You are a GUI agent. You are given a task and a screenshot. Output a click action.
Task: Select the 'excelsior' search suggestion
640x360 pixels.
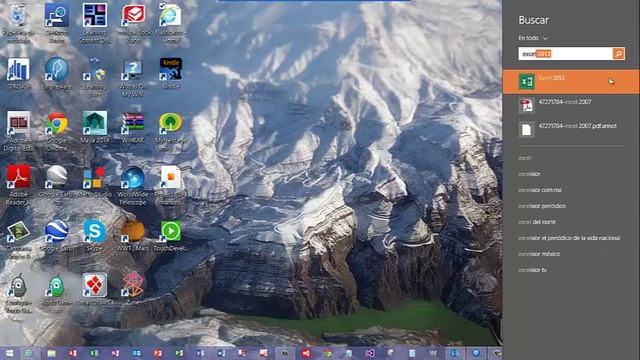click(x=529, y=174)
